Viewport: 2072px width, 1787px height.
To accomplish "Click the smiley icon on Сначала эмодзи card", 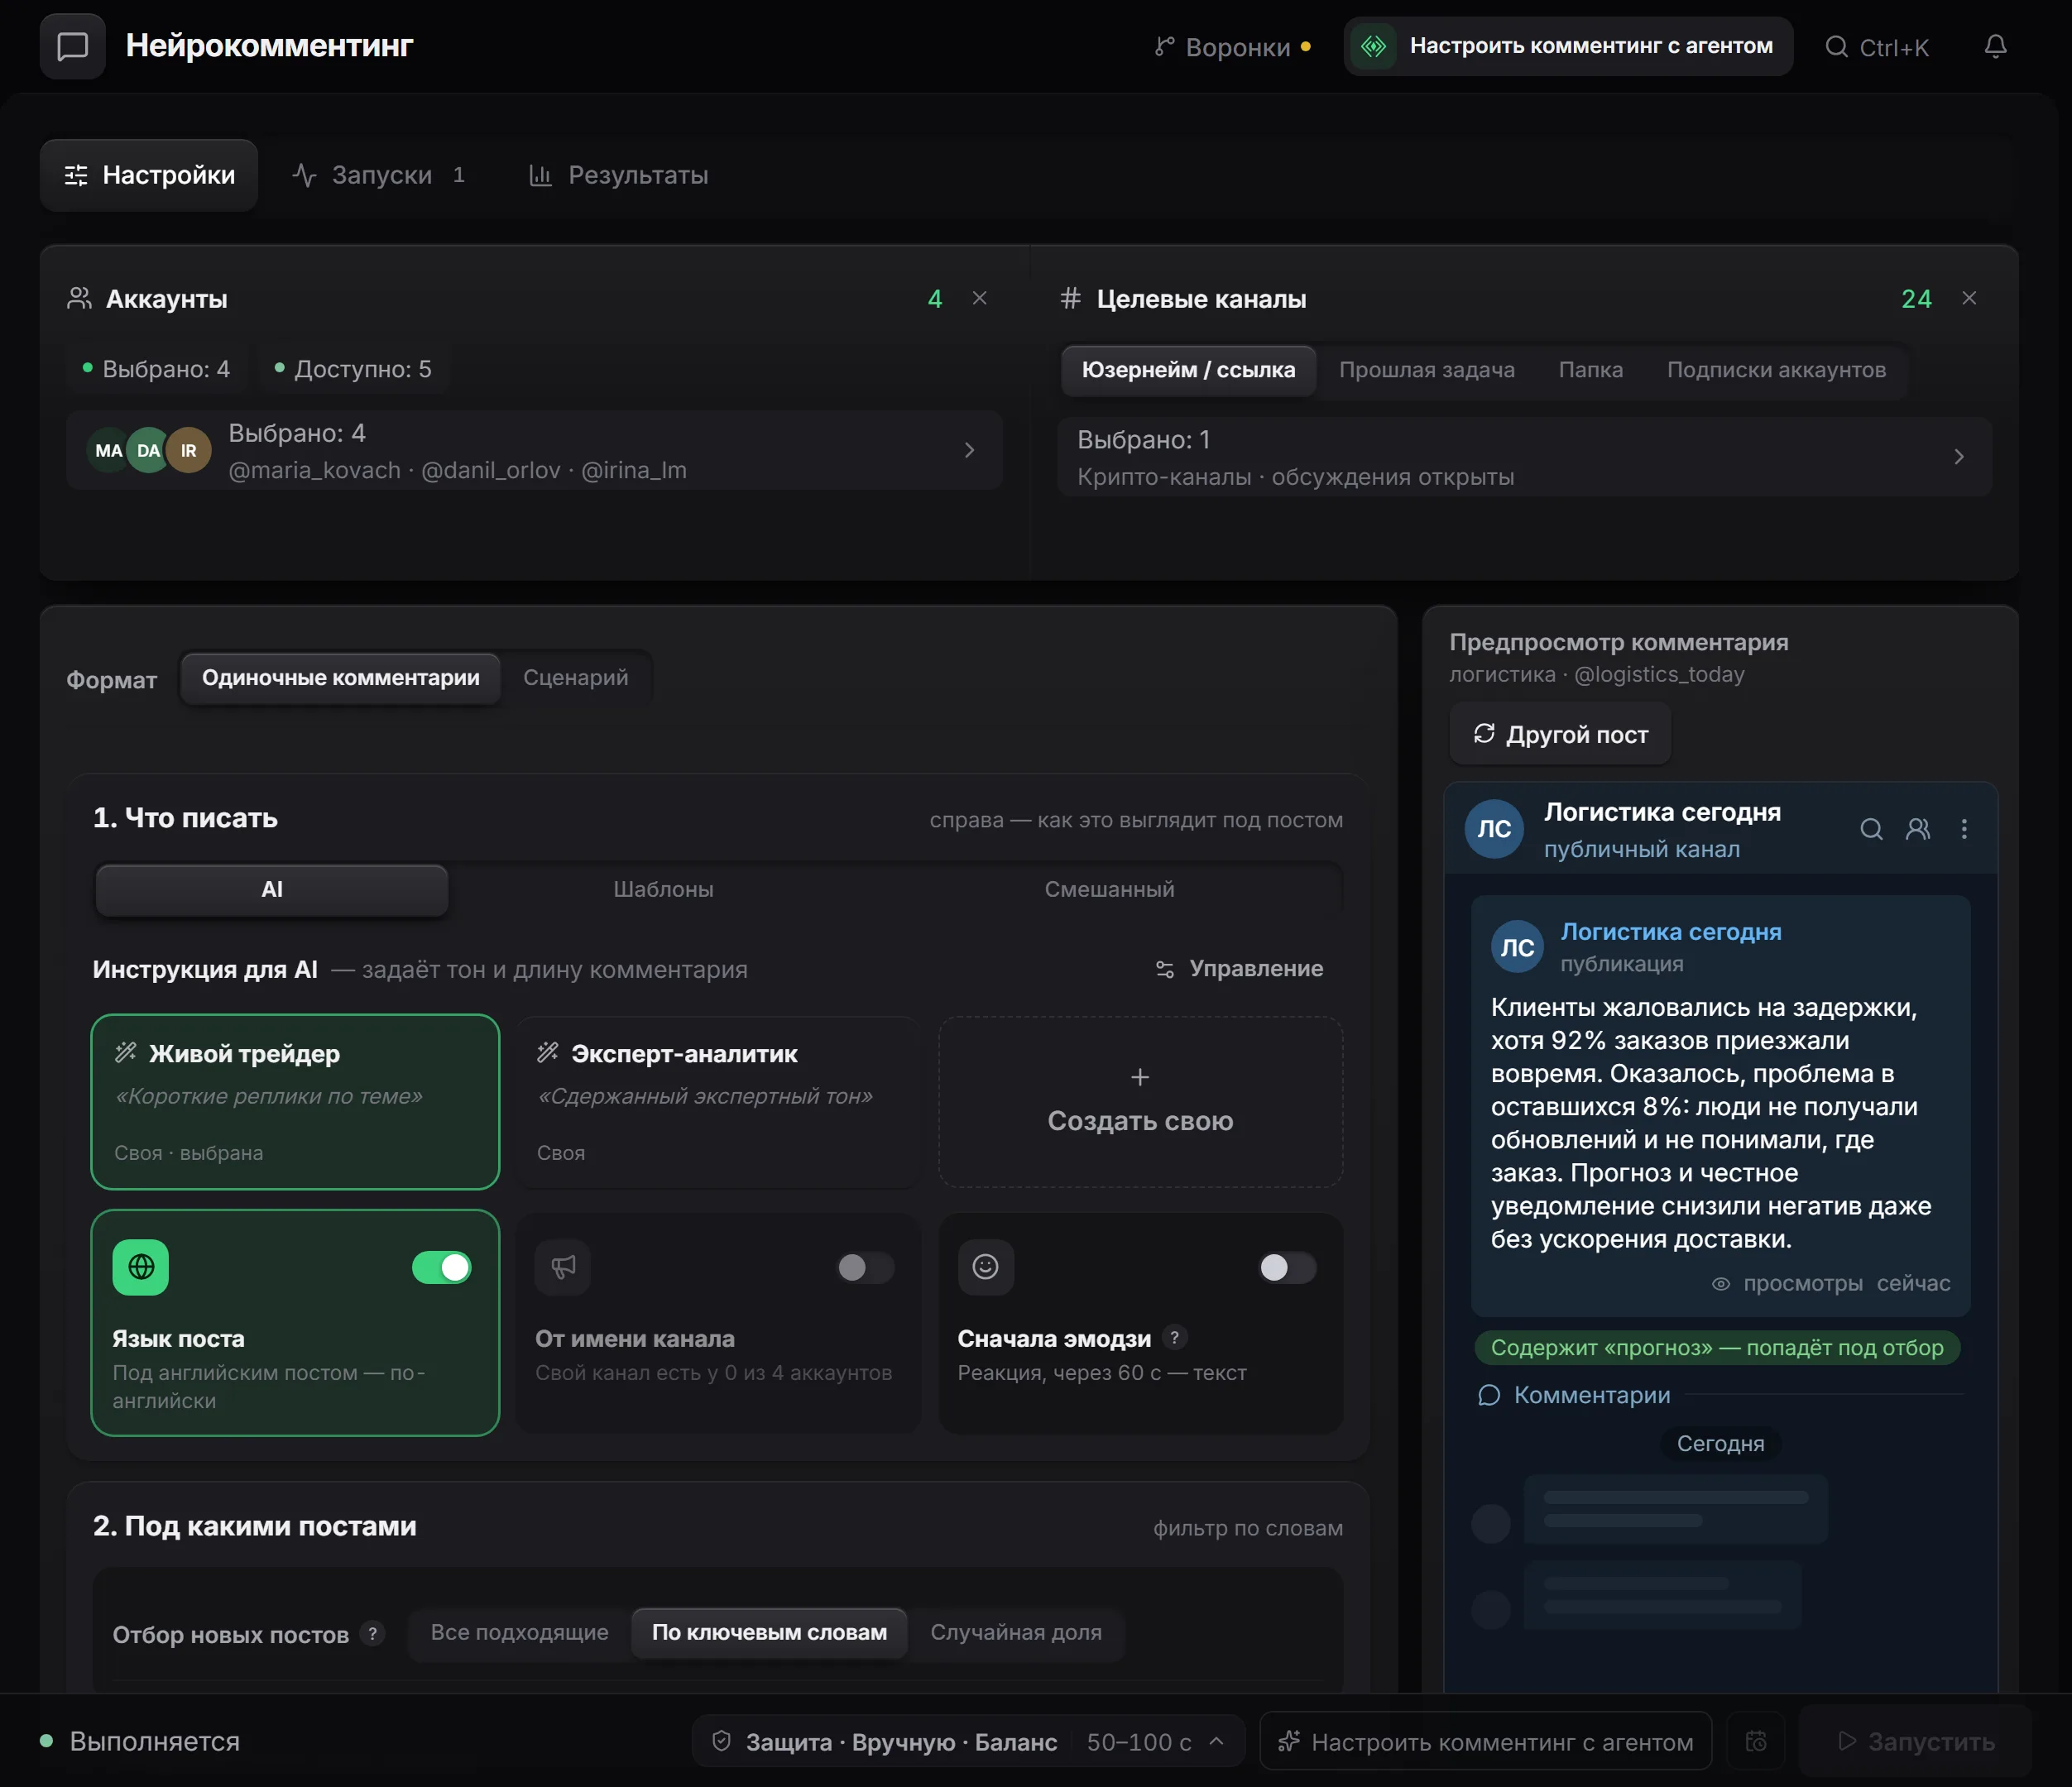I will [986, 1267].
